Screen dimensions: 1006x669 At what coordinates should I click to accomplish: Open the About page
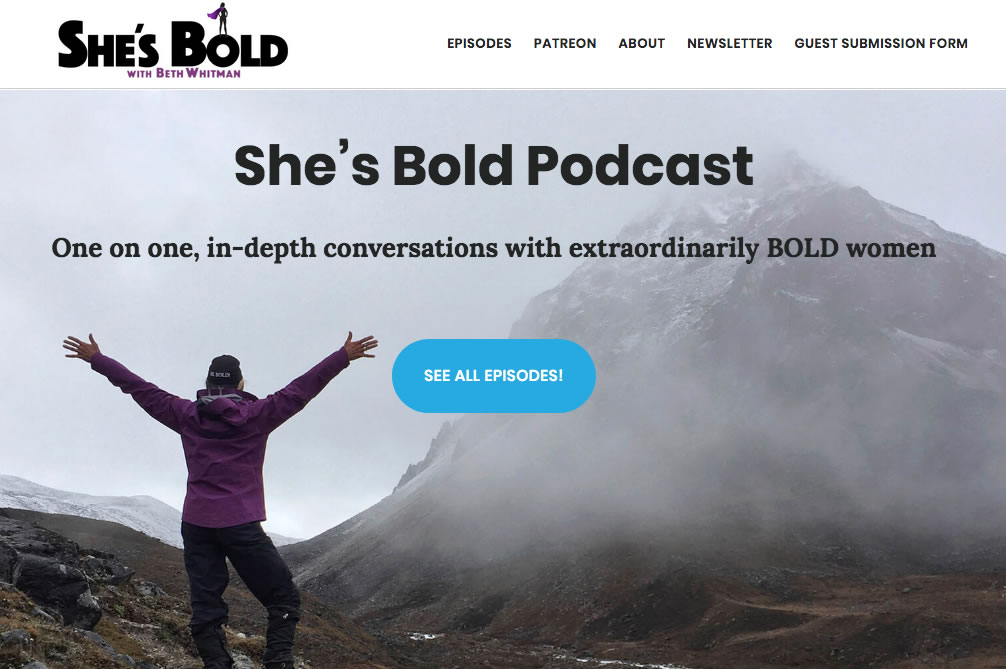[642, 44]
